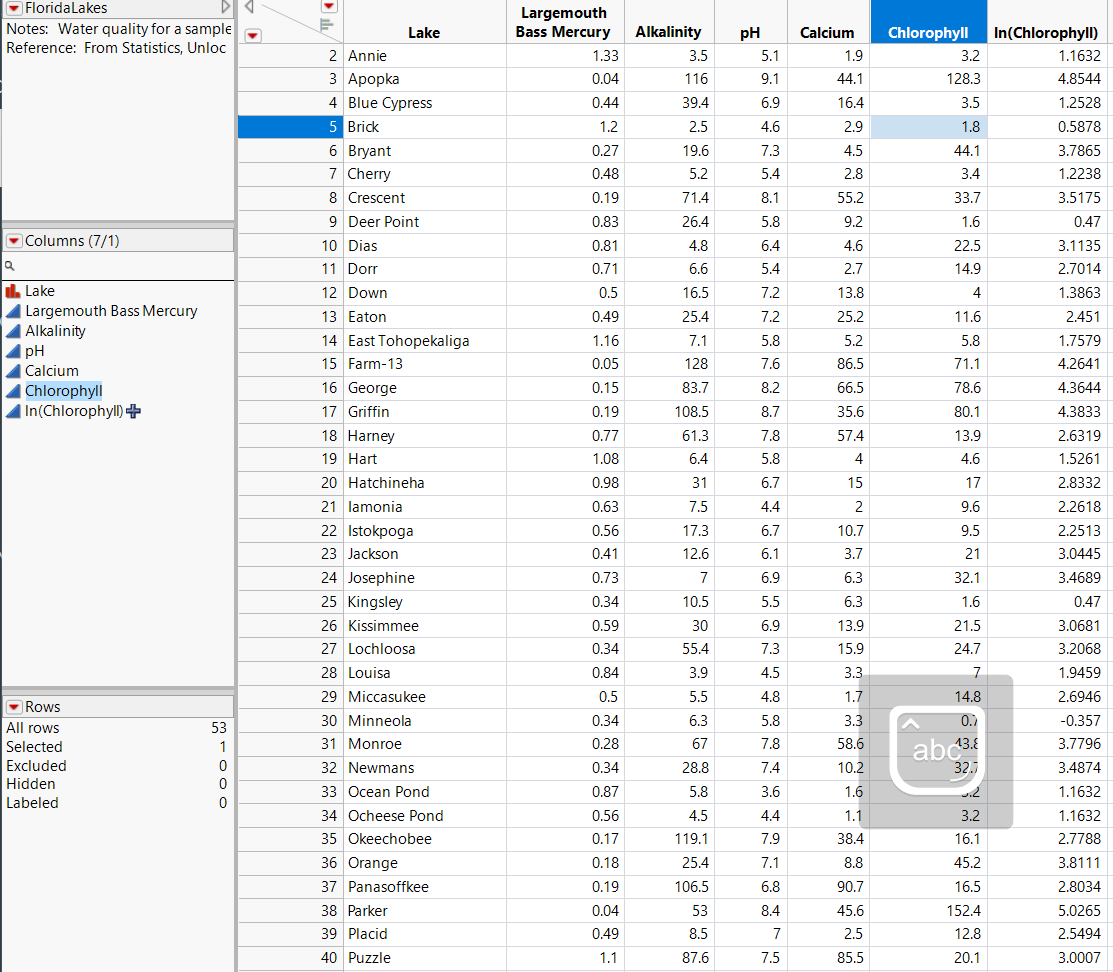Click the Selected label in Rows panel

tap(34, 746)
